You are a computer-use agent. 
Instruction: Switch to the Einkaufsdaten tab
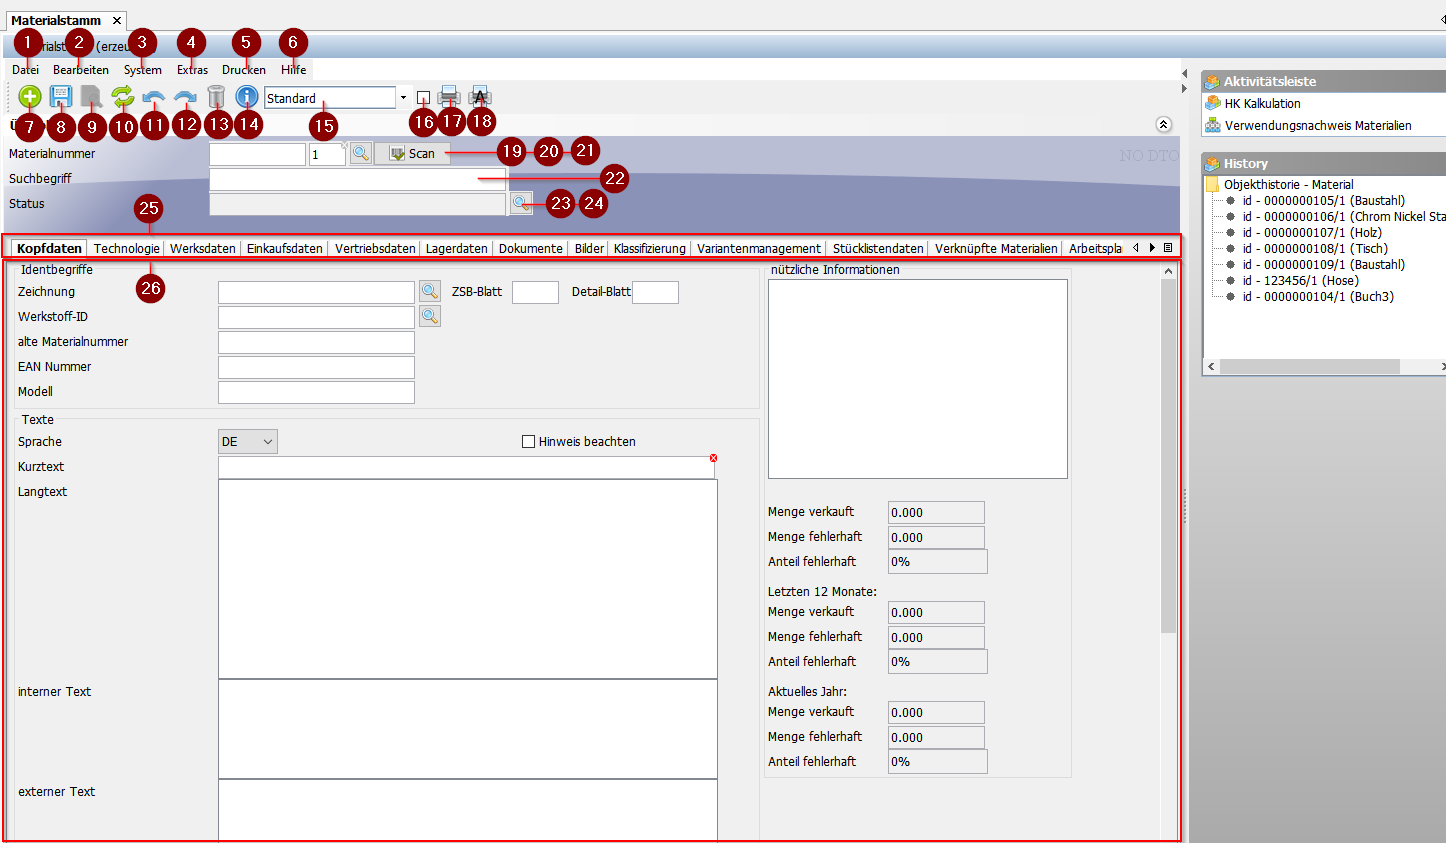[284, 248]
